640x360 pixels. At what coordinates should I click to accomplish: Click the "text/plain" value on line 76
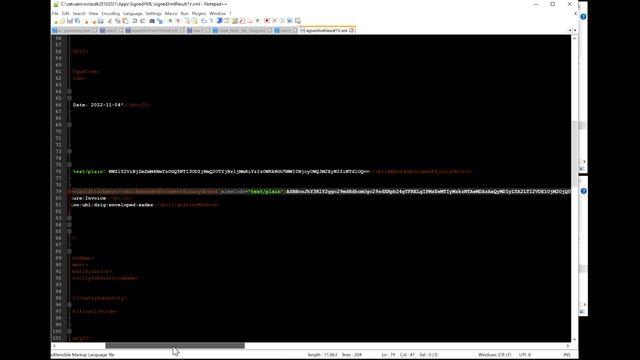pyautogui.click(x=89, y=171)
